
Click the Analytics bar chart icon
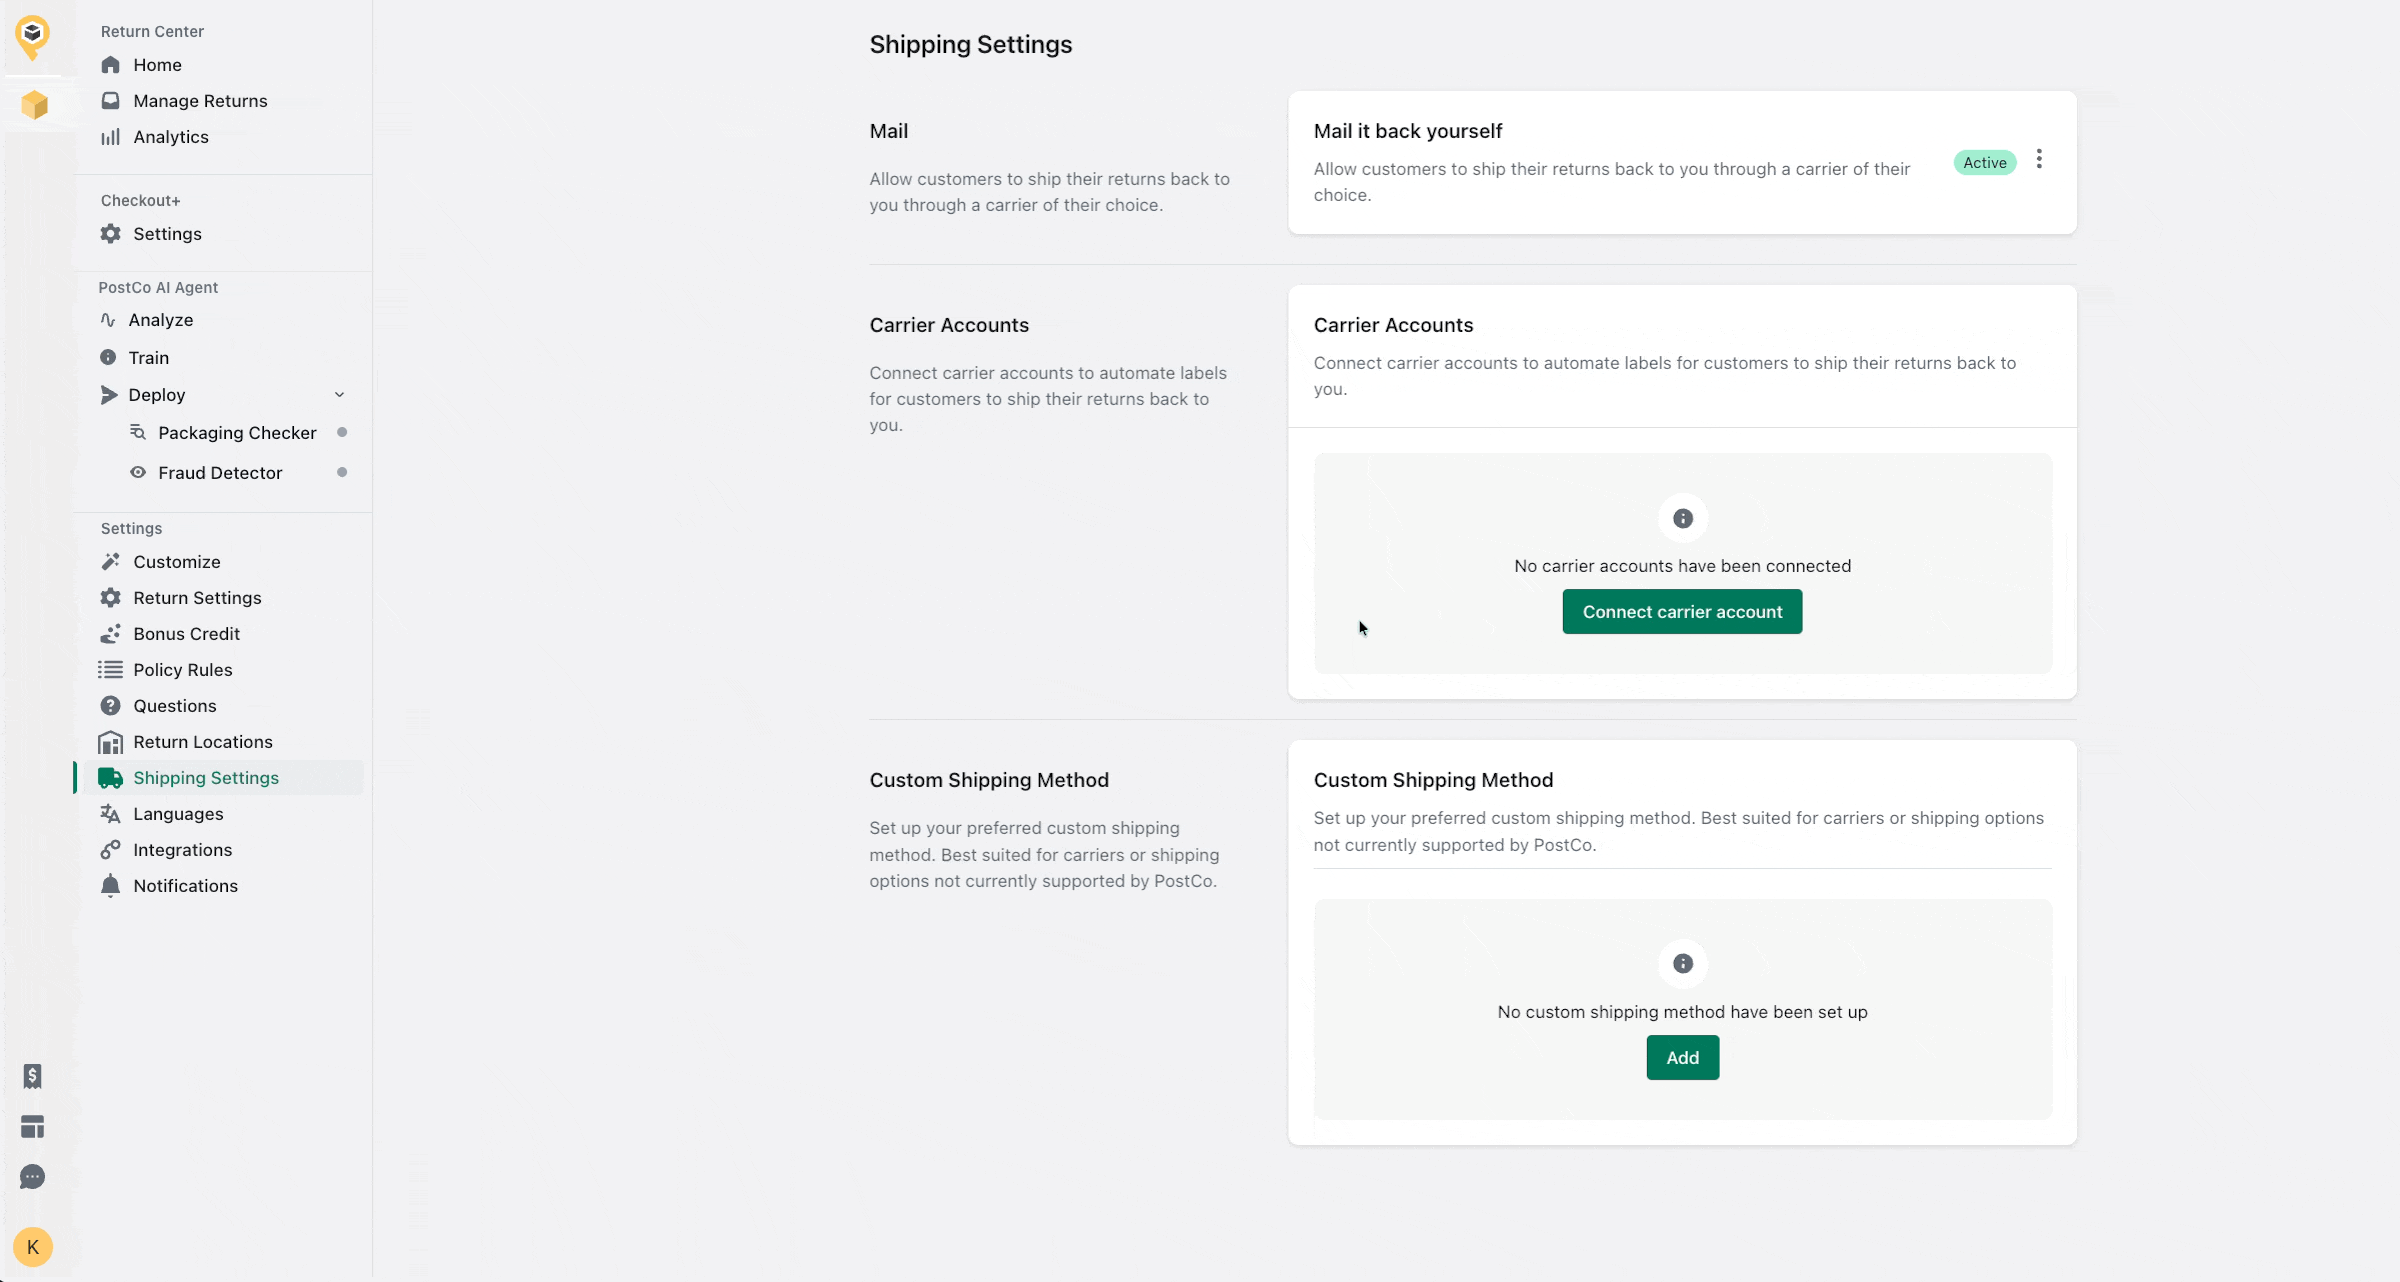click(110, 137)
